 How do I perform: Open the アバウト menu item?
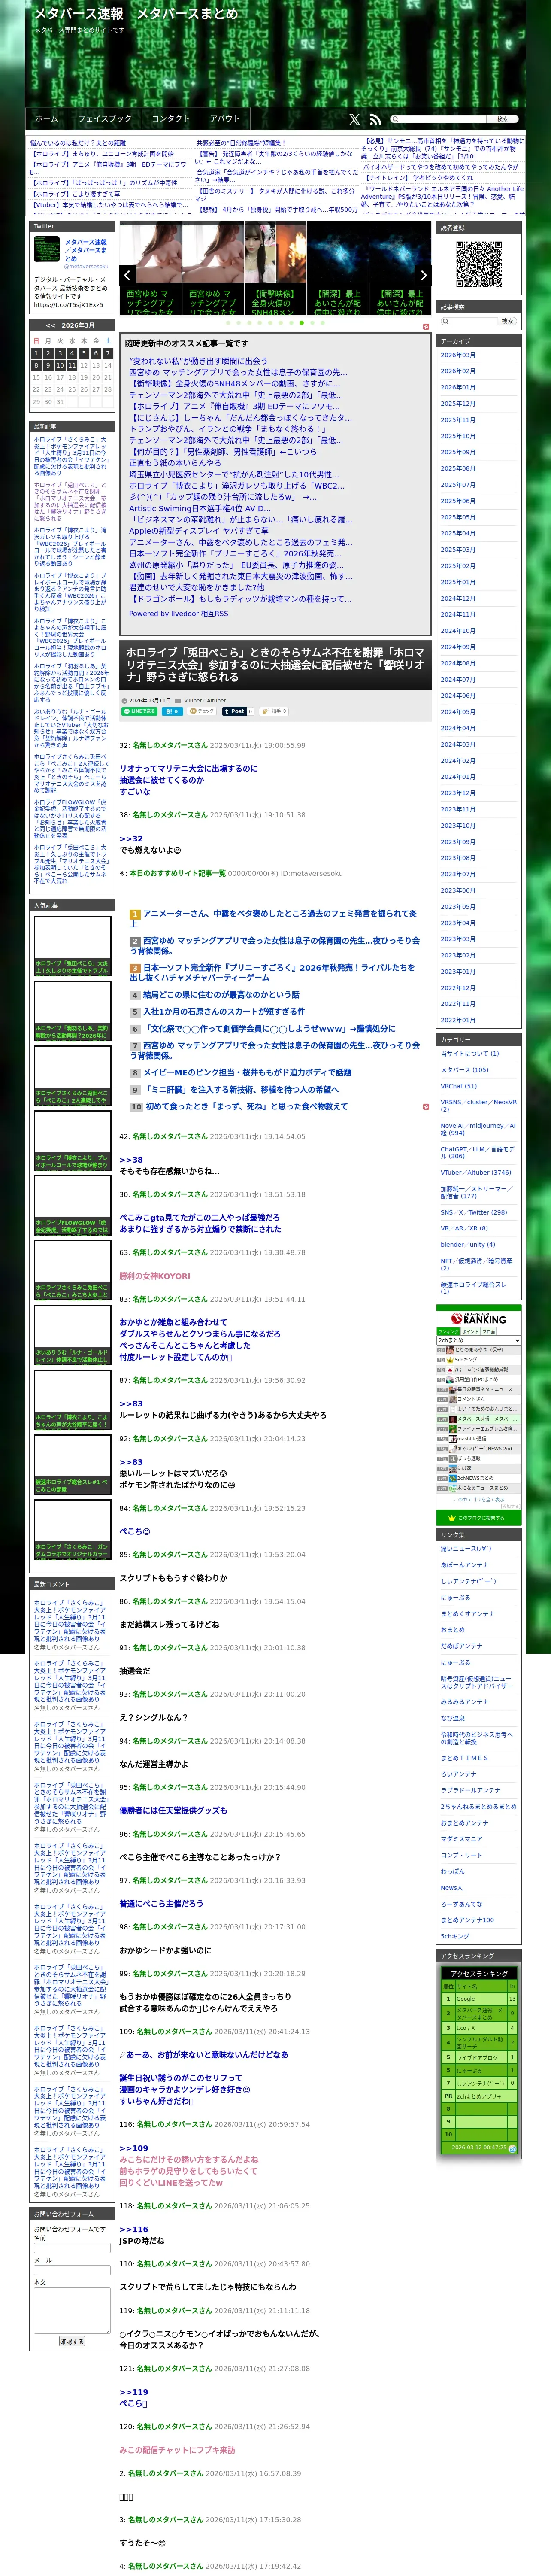(x=225, y=118)
